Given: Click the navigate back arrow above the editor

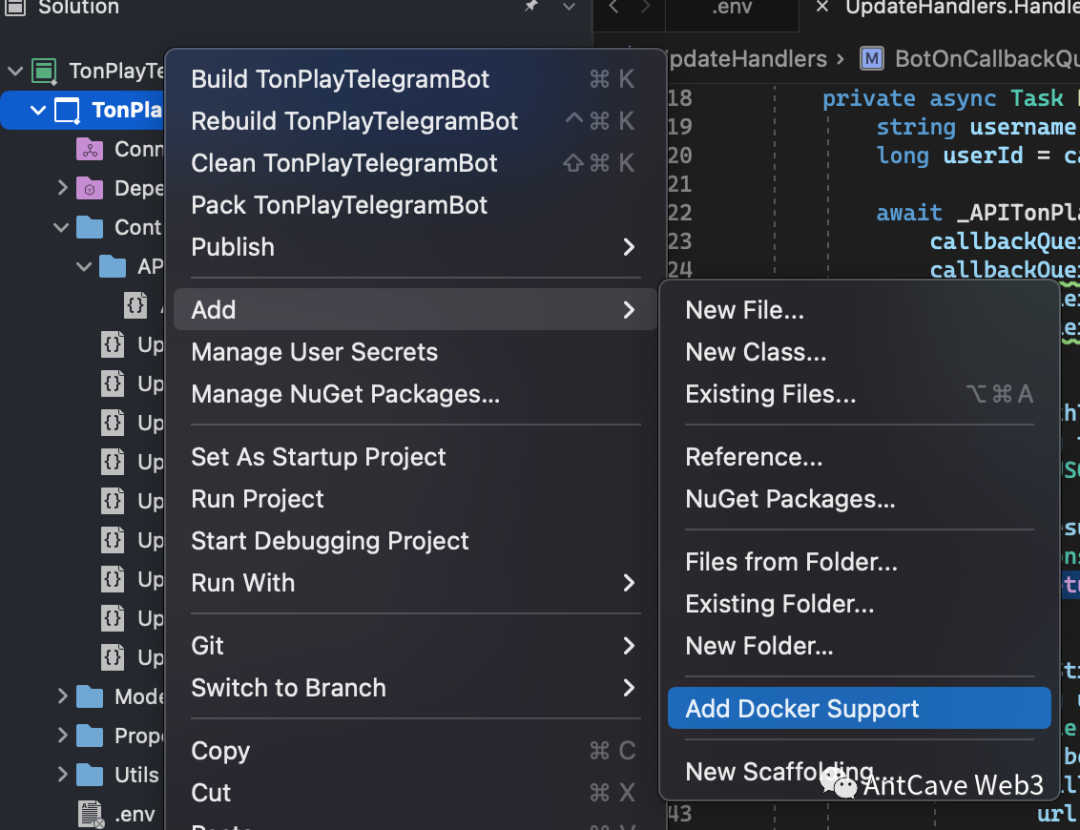Looking at the screenshot, I should (x=614, y=8).
